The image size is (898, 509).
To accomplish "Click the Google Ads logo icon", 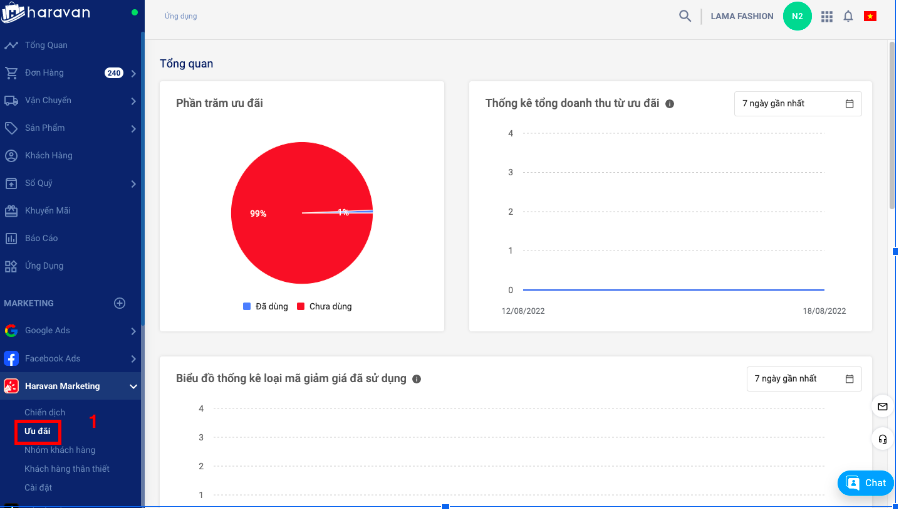I will [11, 330].
